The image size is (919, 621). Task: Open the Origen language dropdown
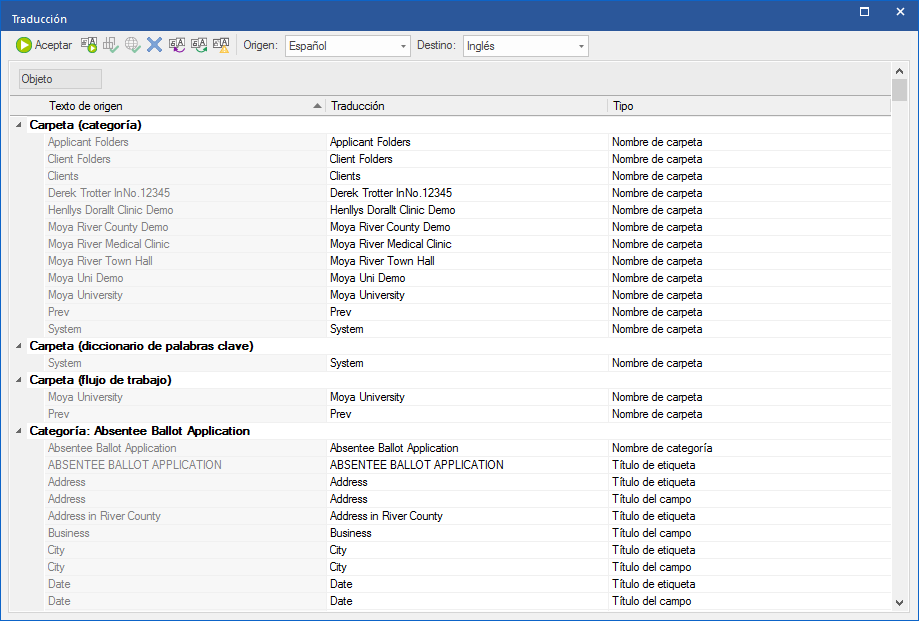[x=348, y=46]
